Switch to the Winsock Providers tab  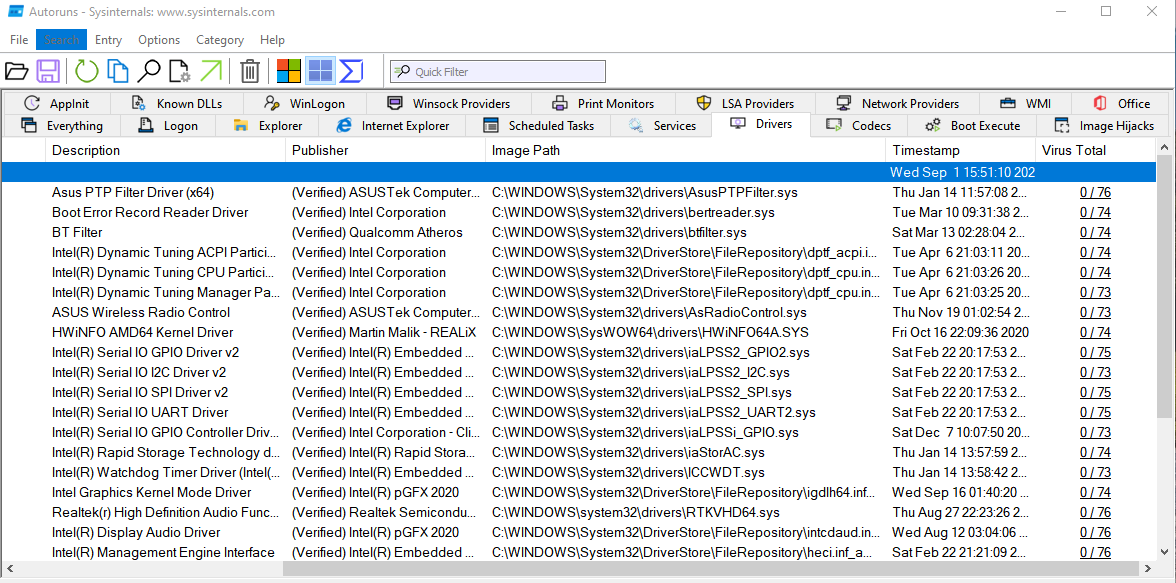click(x=448, y=104)
